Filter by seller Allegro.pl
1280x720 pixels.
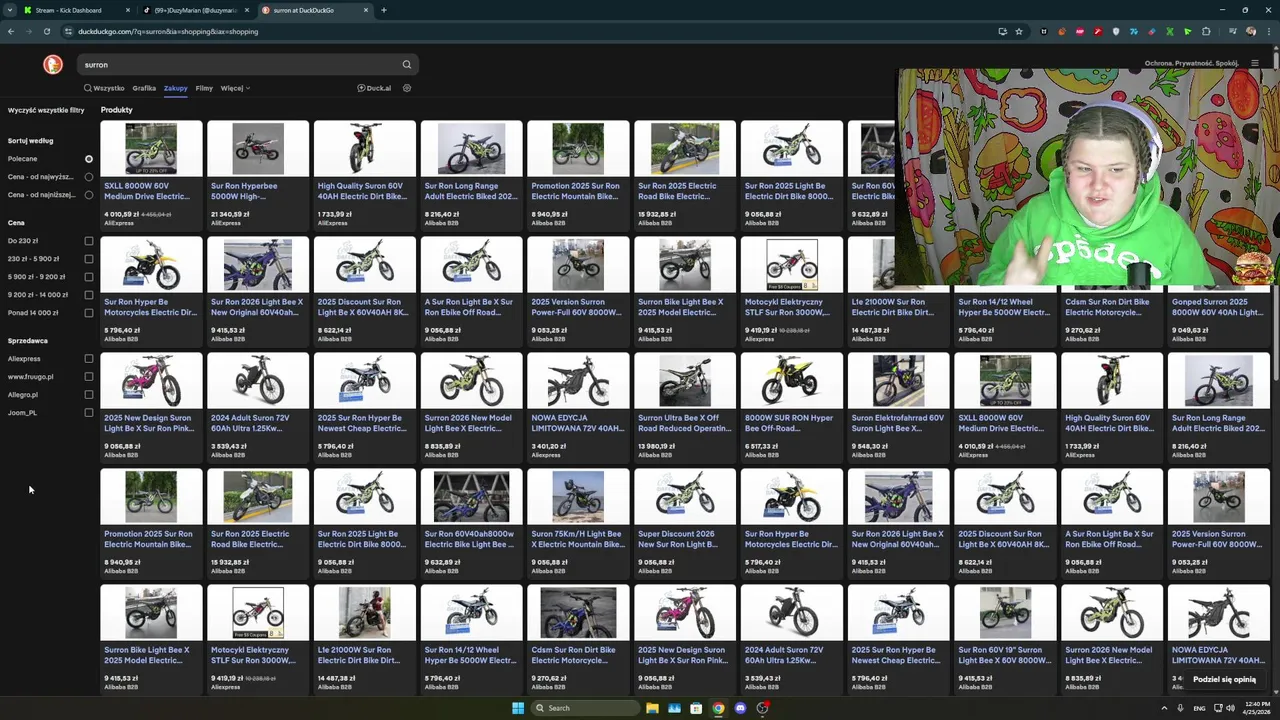click(x=89, y=395)
